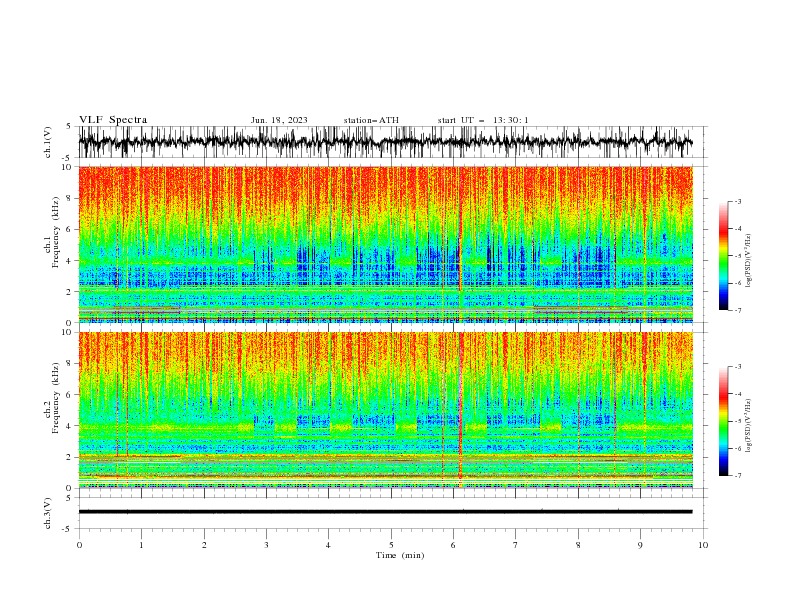The width and height of the screenshot is (792, 612).
Task: Click time axis tick label "1"
Action: pos(141,545)
